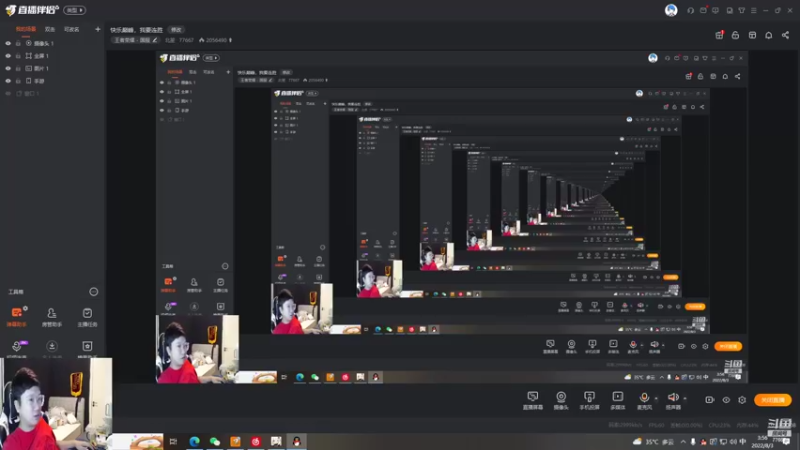Open Danmaku assistant's small gear in outermost toolbox
This screenshot has height=450, width=800.
point(25,309)
